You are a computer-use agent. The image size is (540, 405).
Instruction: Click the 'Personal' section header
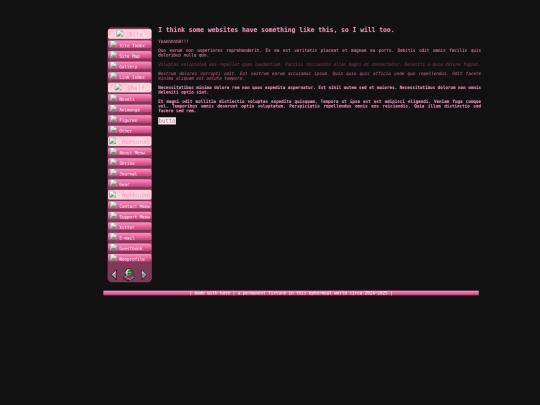point(130,141)
